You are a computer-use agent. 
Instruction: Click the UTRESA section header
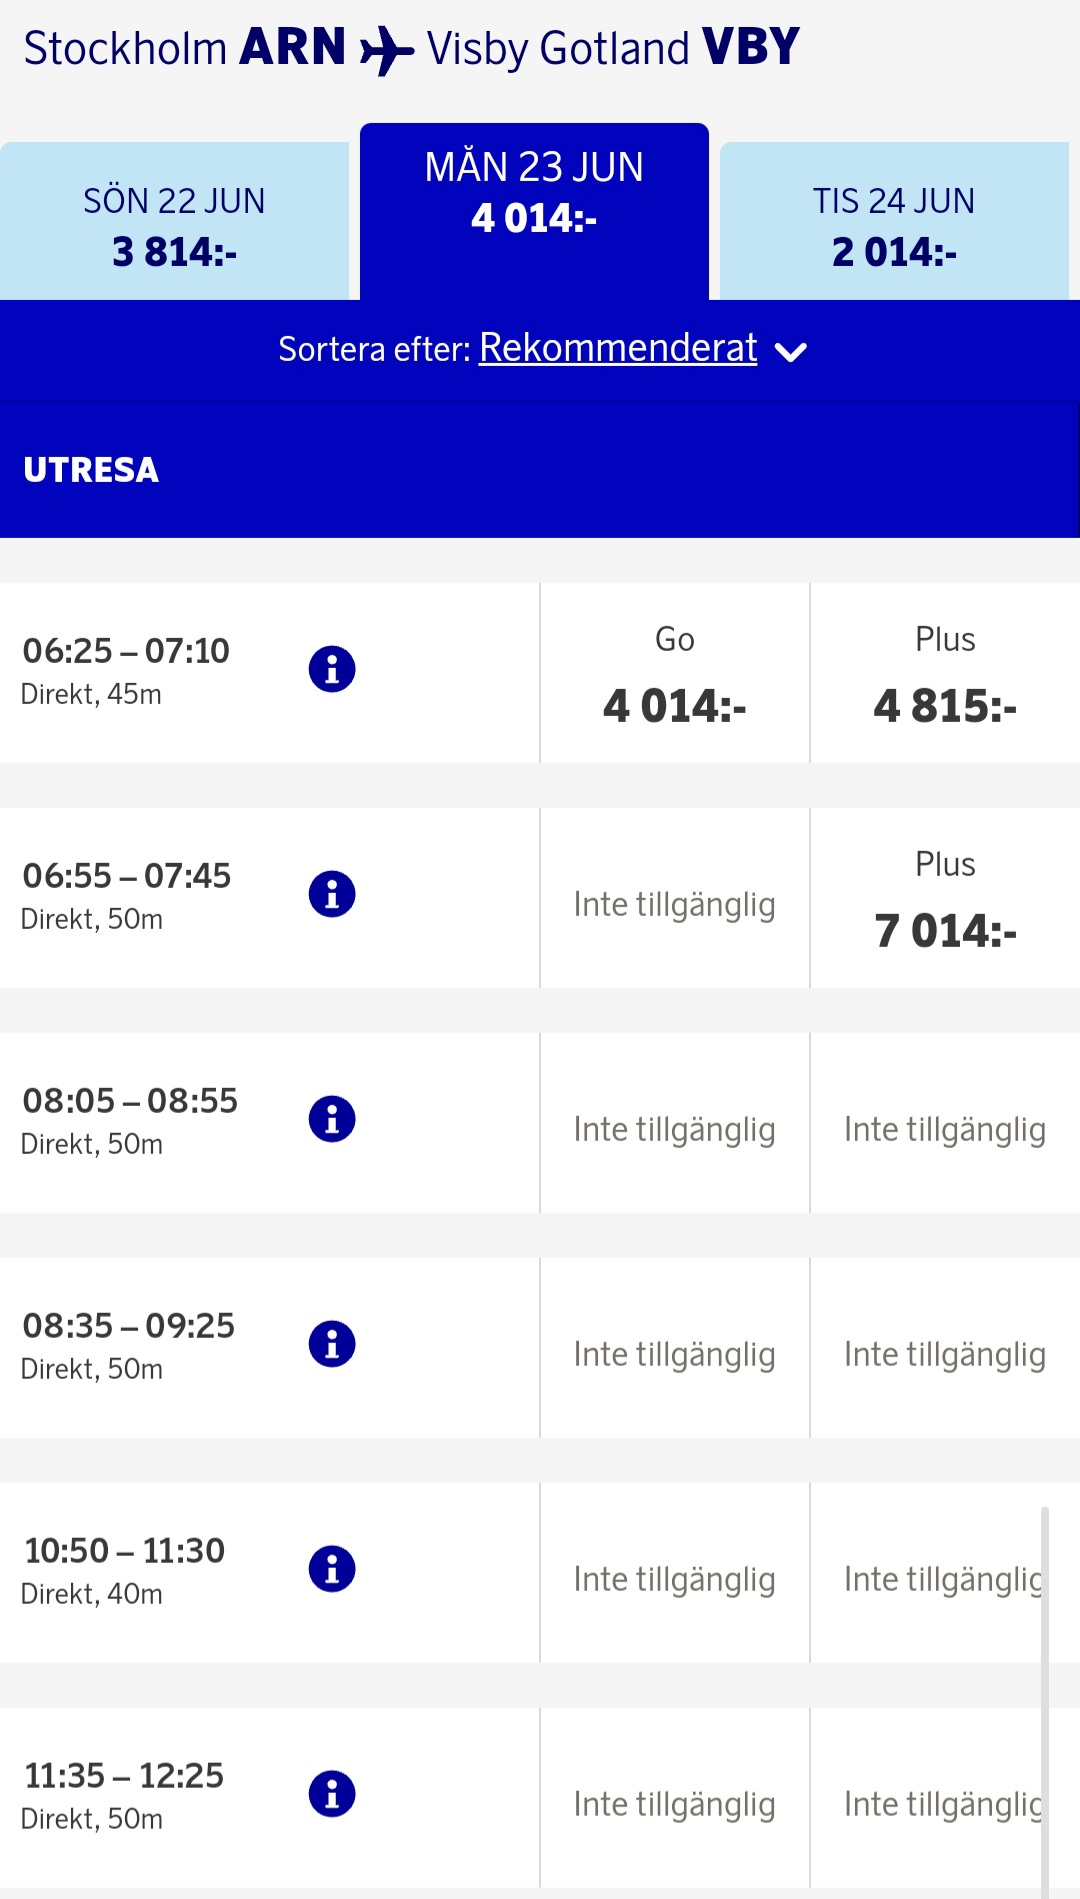[91, 470]
